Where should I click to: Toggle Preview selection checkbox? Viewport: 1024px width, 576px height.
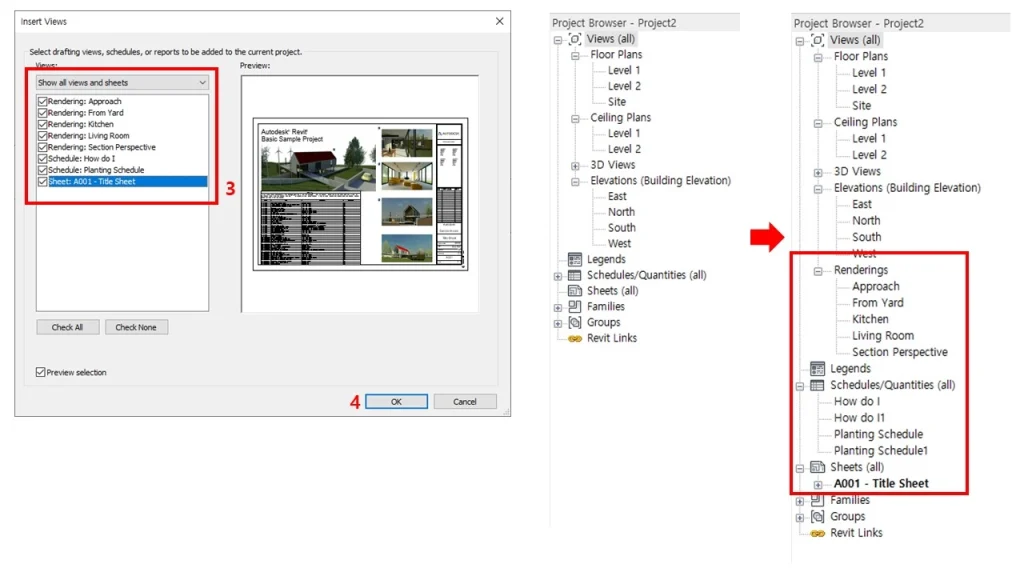[x=40, y=372]
